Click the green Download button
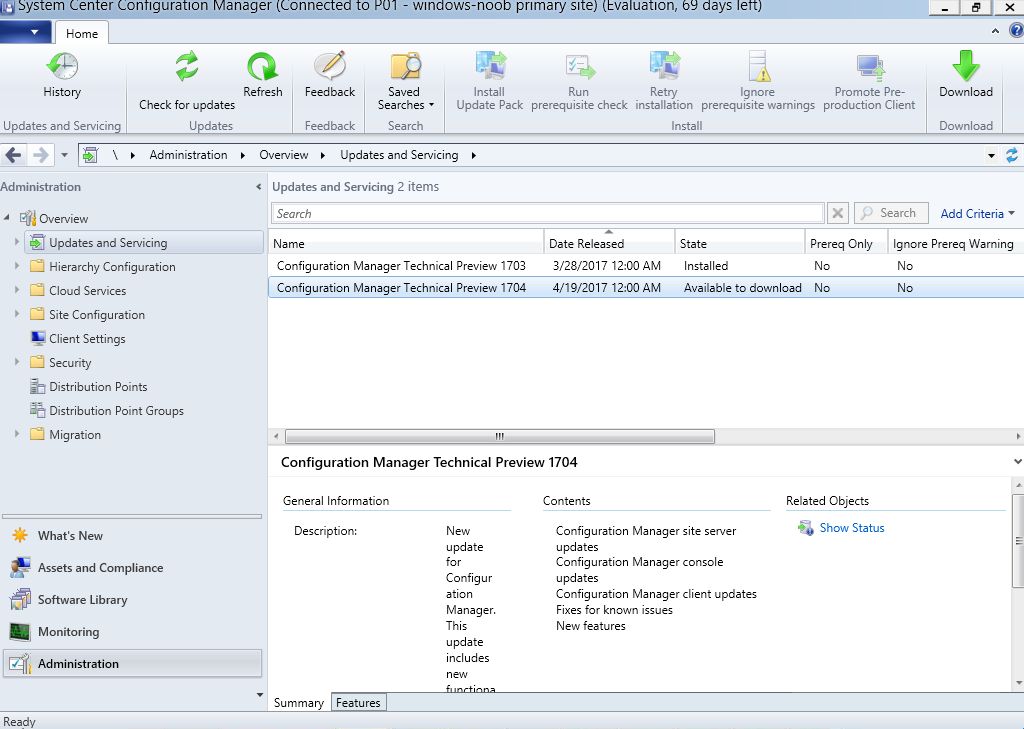 pos(966,75)
